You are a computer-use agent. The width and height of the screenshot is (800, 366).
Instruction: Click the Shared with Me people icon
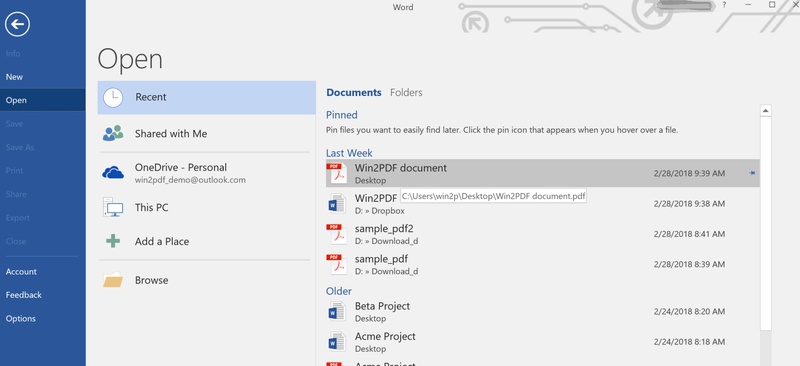click(x=113, y=133)
